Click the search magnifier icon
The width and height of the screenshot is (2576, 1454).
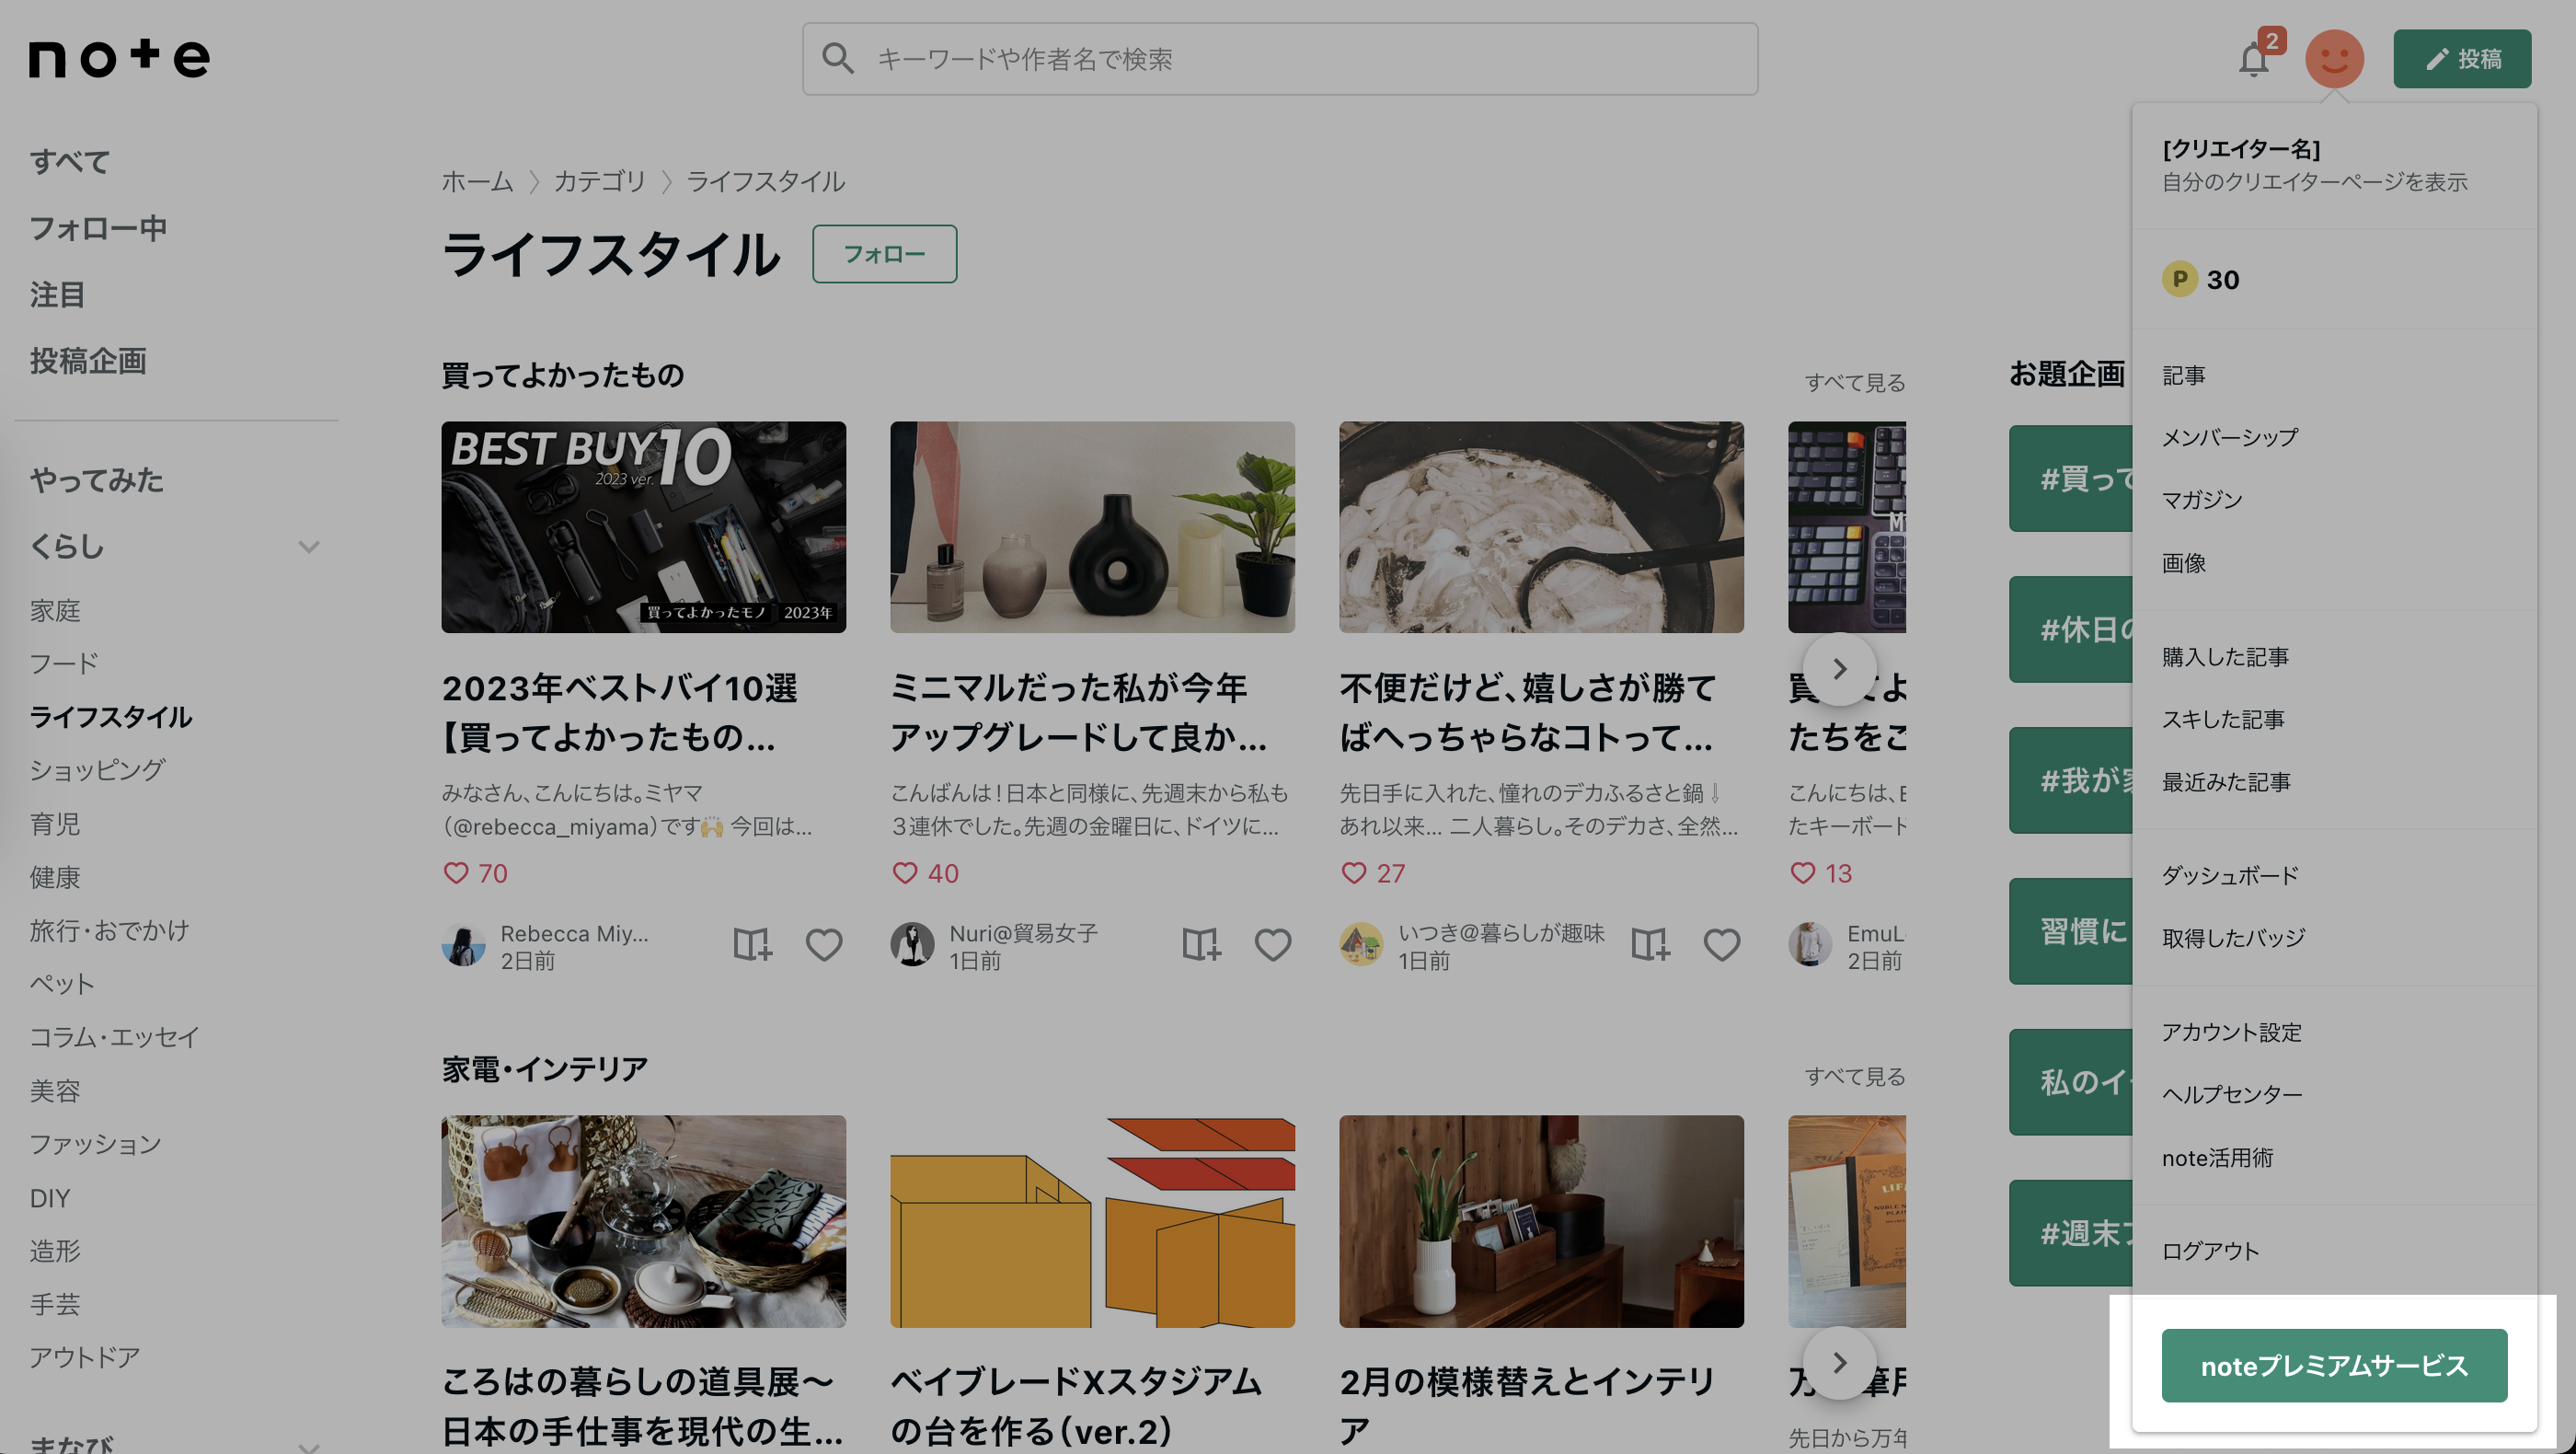(x=838, y=59)
